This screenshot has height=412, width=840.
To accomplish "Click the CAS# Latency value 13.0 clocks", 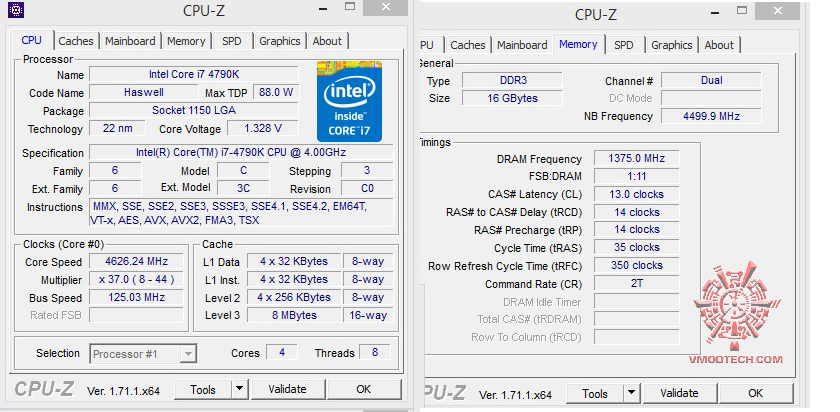I will [636, 194].
